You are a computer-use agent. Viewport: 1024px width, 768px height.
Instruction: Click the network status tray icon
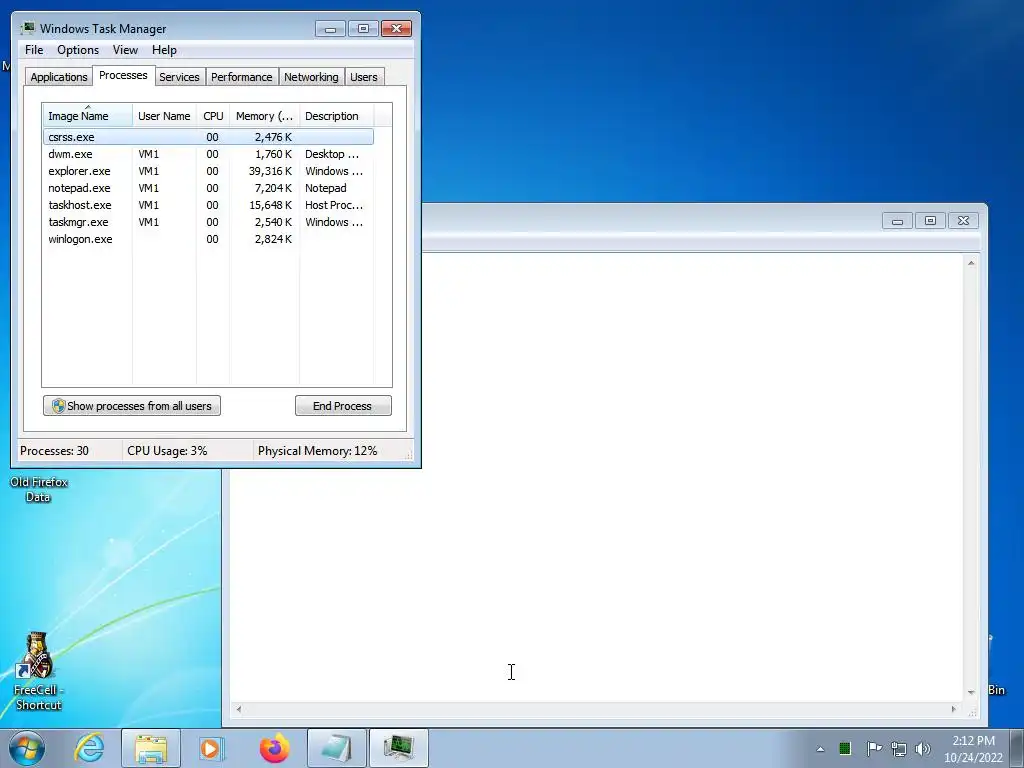pyautogui.click(x=899, y=749)
